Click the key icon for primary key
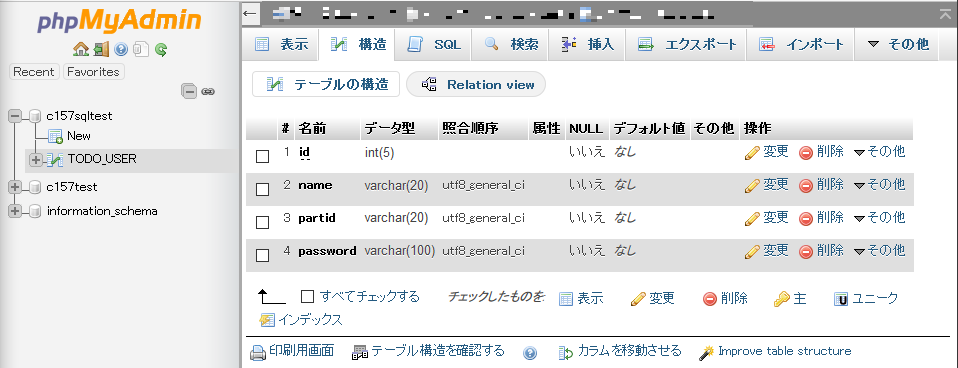Image resolution: width=958 pixels, height=368 pixels. coord(781,299)
